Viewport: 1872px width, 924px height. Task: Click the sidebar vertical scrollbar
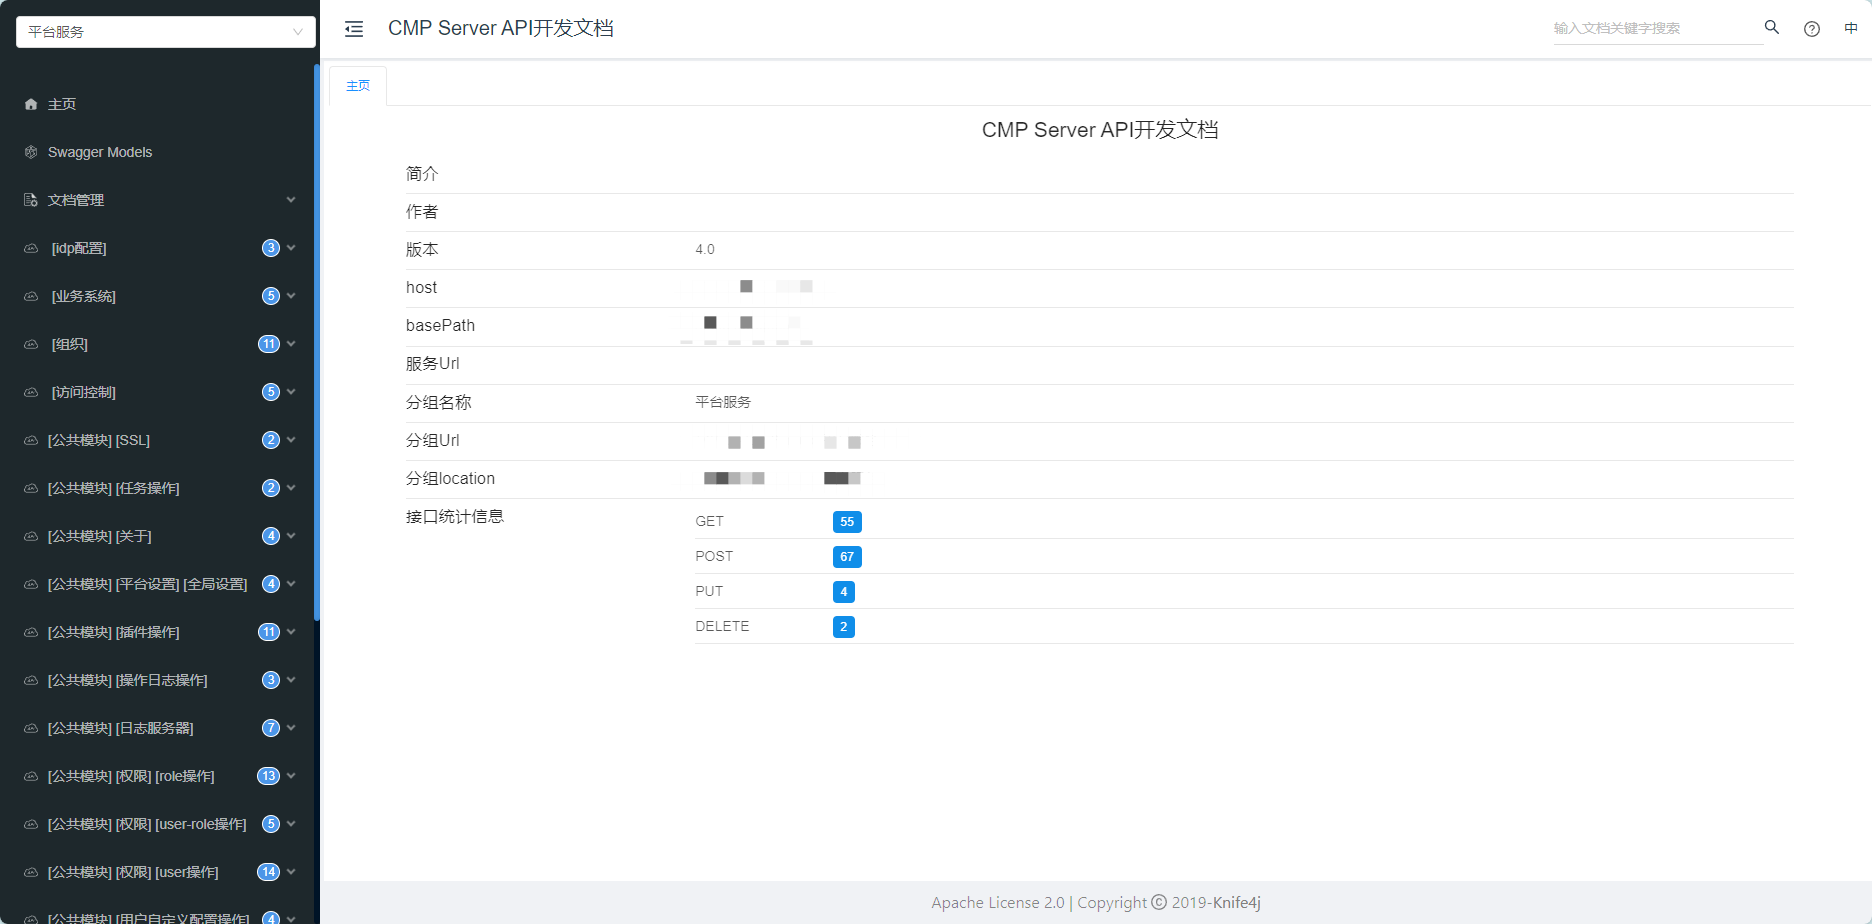[316, 340]
